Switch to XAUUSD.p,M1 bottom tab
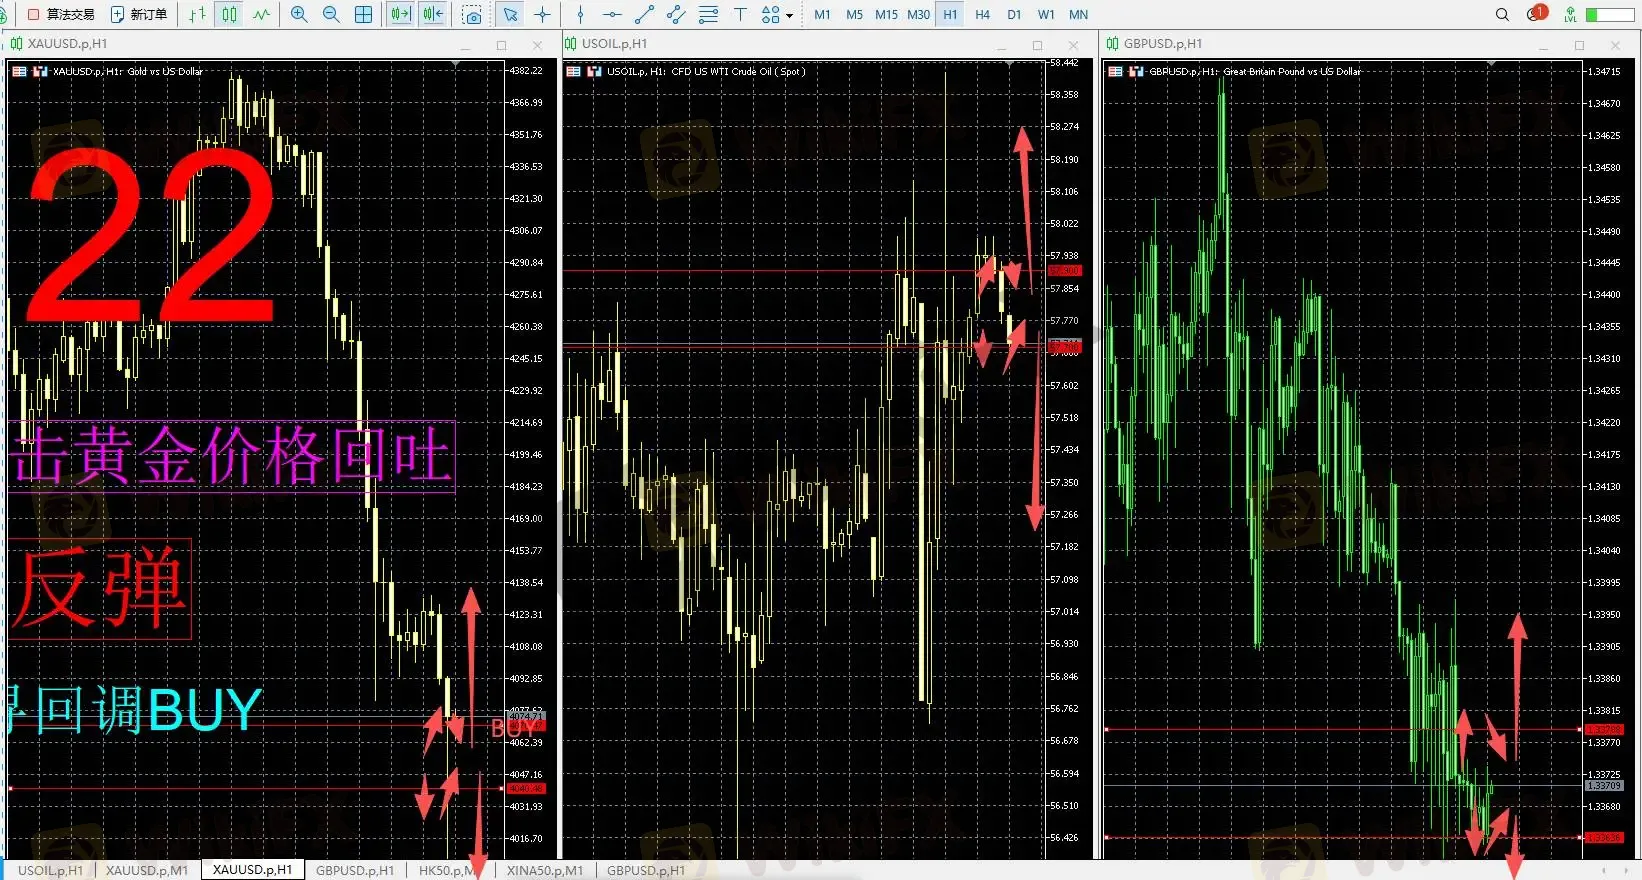 (x=147, y=870)
